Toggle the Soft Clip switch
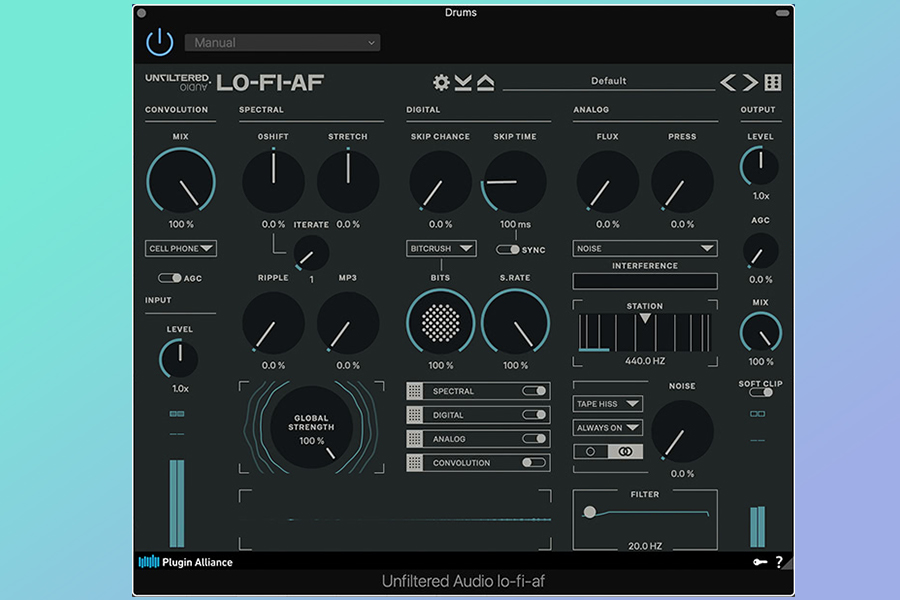 [761, 393]
